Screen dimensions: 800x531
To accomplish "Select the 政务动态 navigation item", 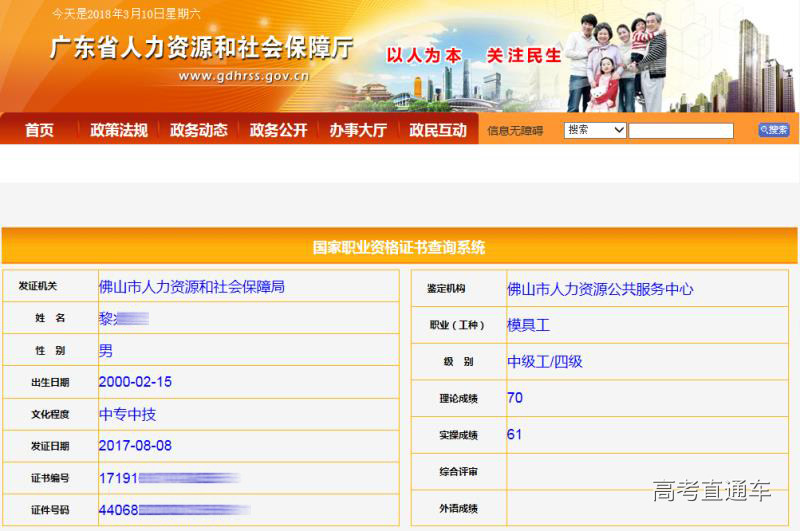I will (x=198, y=130).
